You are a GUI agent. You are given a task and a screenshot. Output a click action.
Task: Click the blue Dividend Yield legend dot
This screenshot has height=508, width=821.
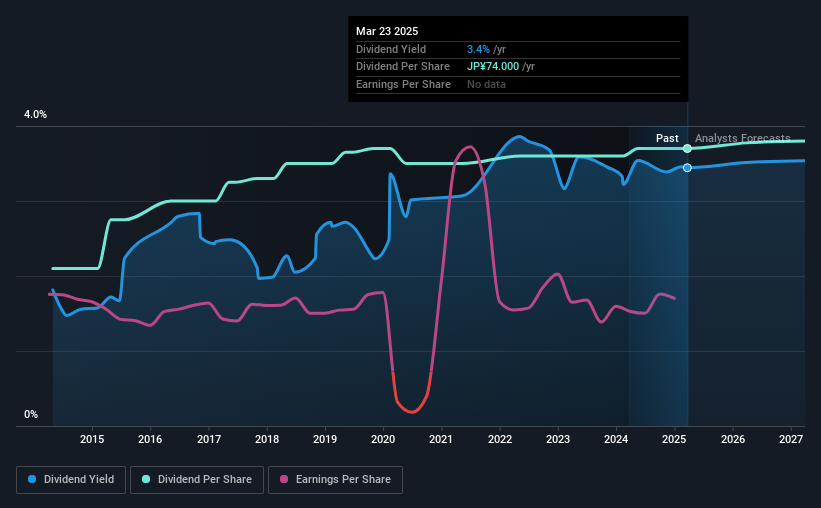(32, 479)
